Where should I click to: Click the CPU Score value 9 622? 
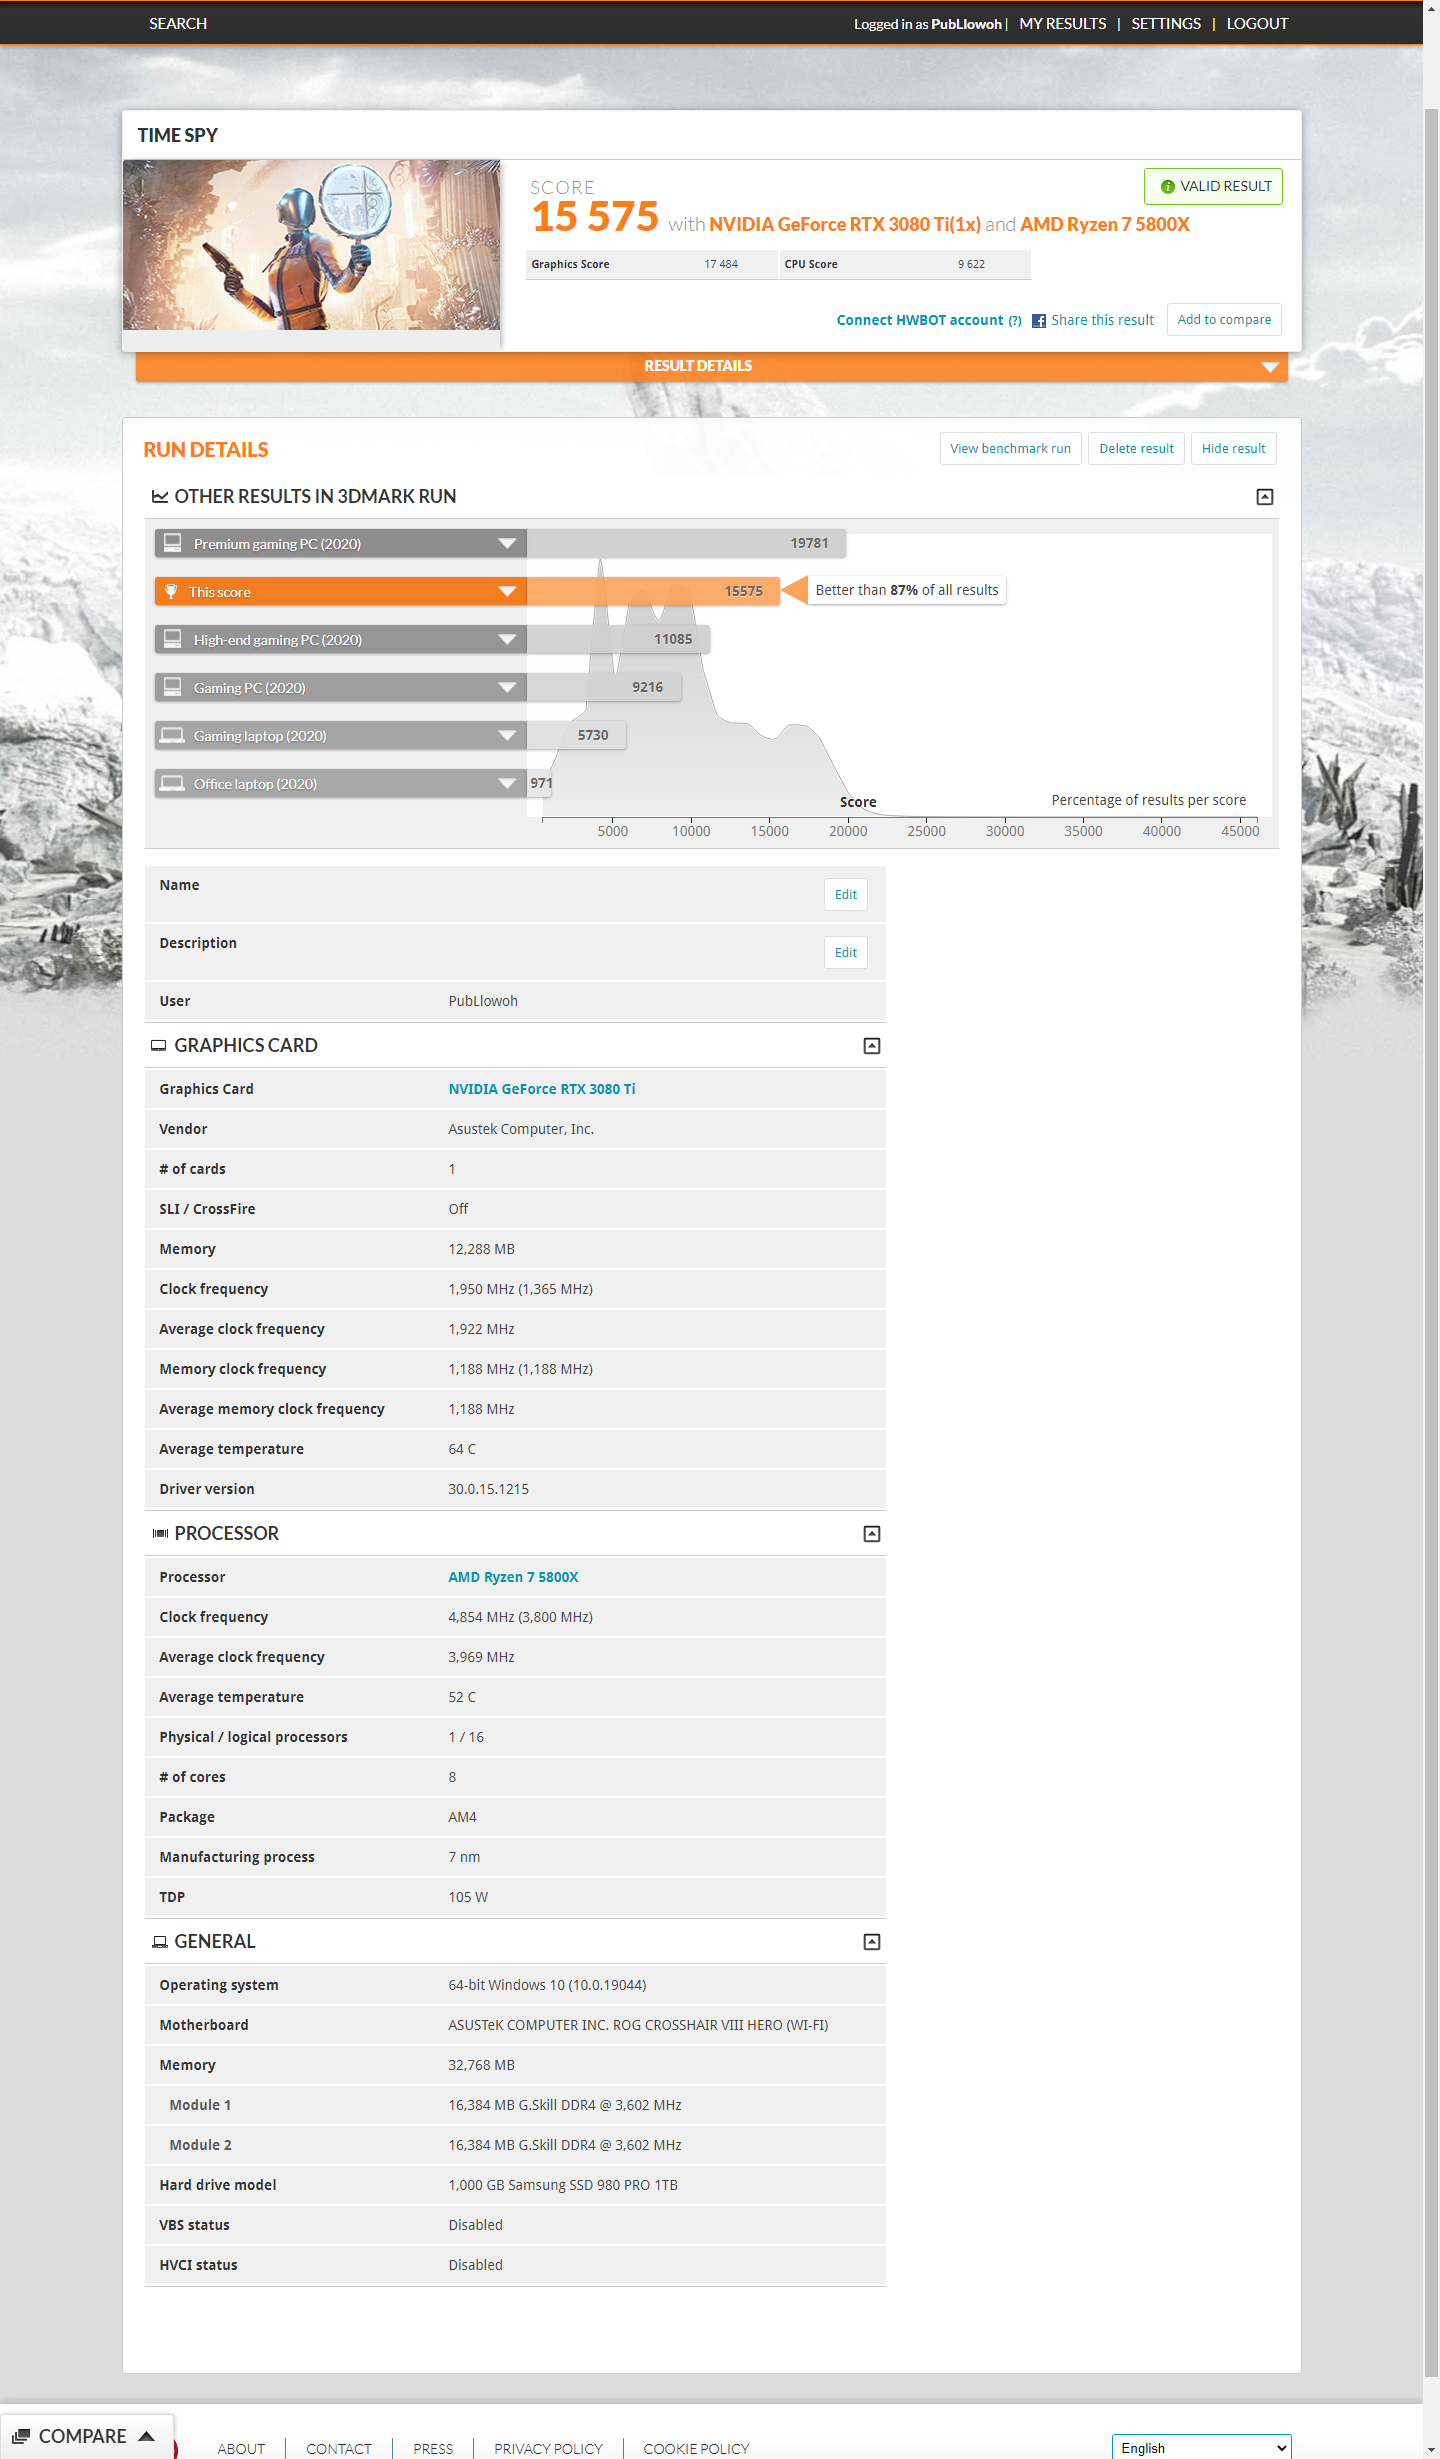point(971,264)
